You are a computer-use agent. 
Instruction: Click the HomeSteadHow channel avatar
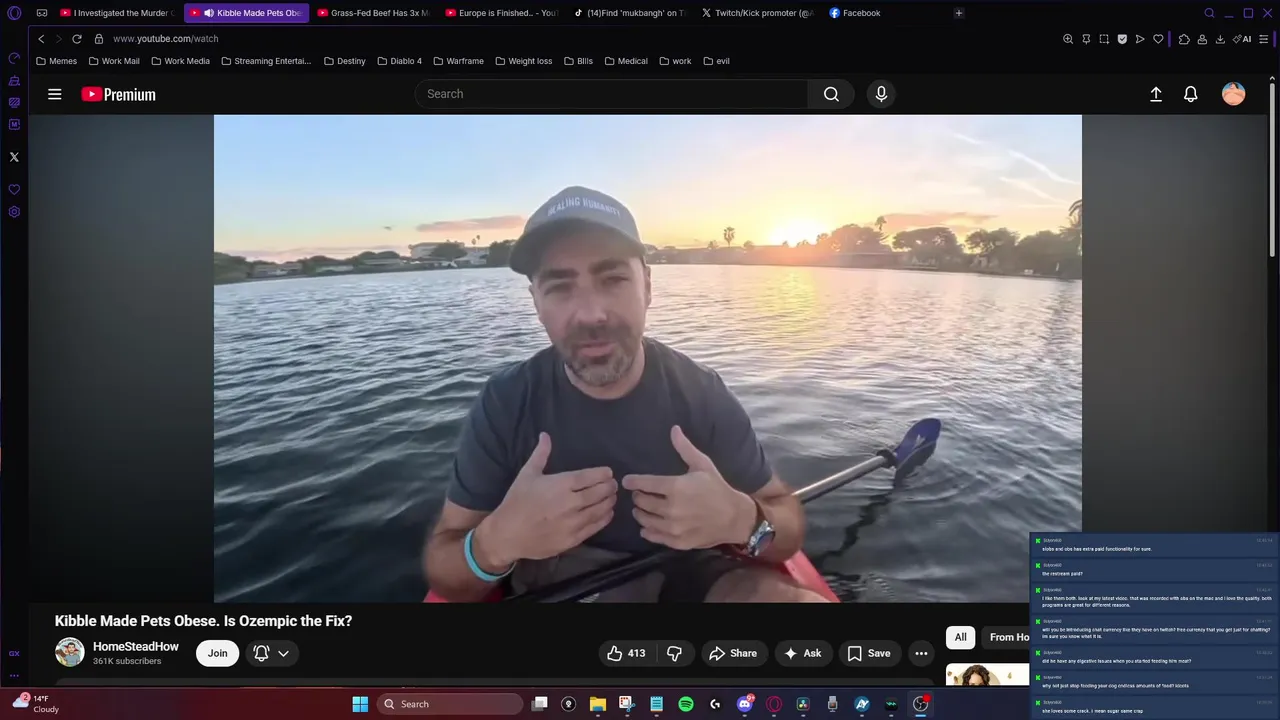pyautogui.click(x=70, y=653)
